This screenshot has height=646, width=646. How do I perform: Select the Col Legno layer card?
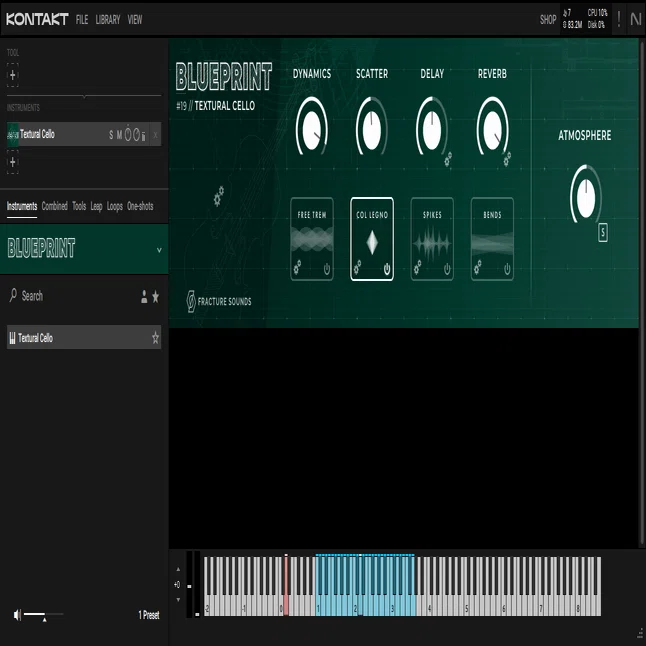[x=372, y=237]
